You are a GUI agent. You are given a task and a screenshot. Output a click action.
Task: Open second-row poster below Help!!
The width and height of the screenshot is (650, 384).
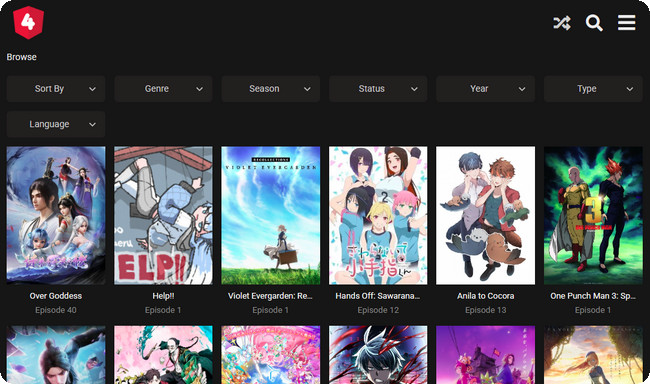163,355
